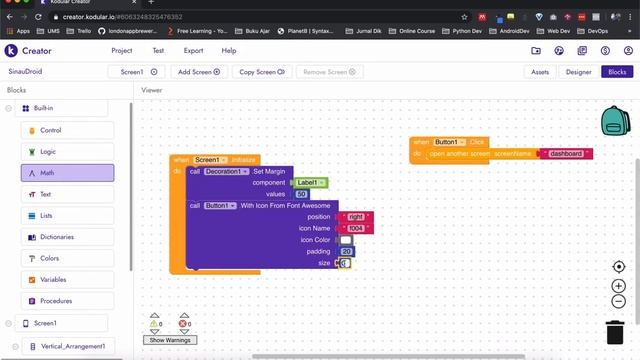Image resolution: width=640 pixels, height=360 pixels.
Task: Click the Kodular Creator logo
Action: pyautogui.click(x=11, y=51)
